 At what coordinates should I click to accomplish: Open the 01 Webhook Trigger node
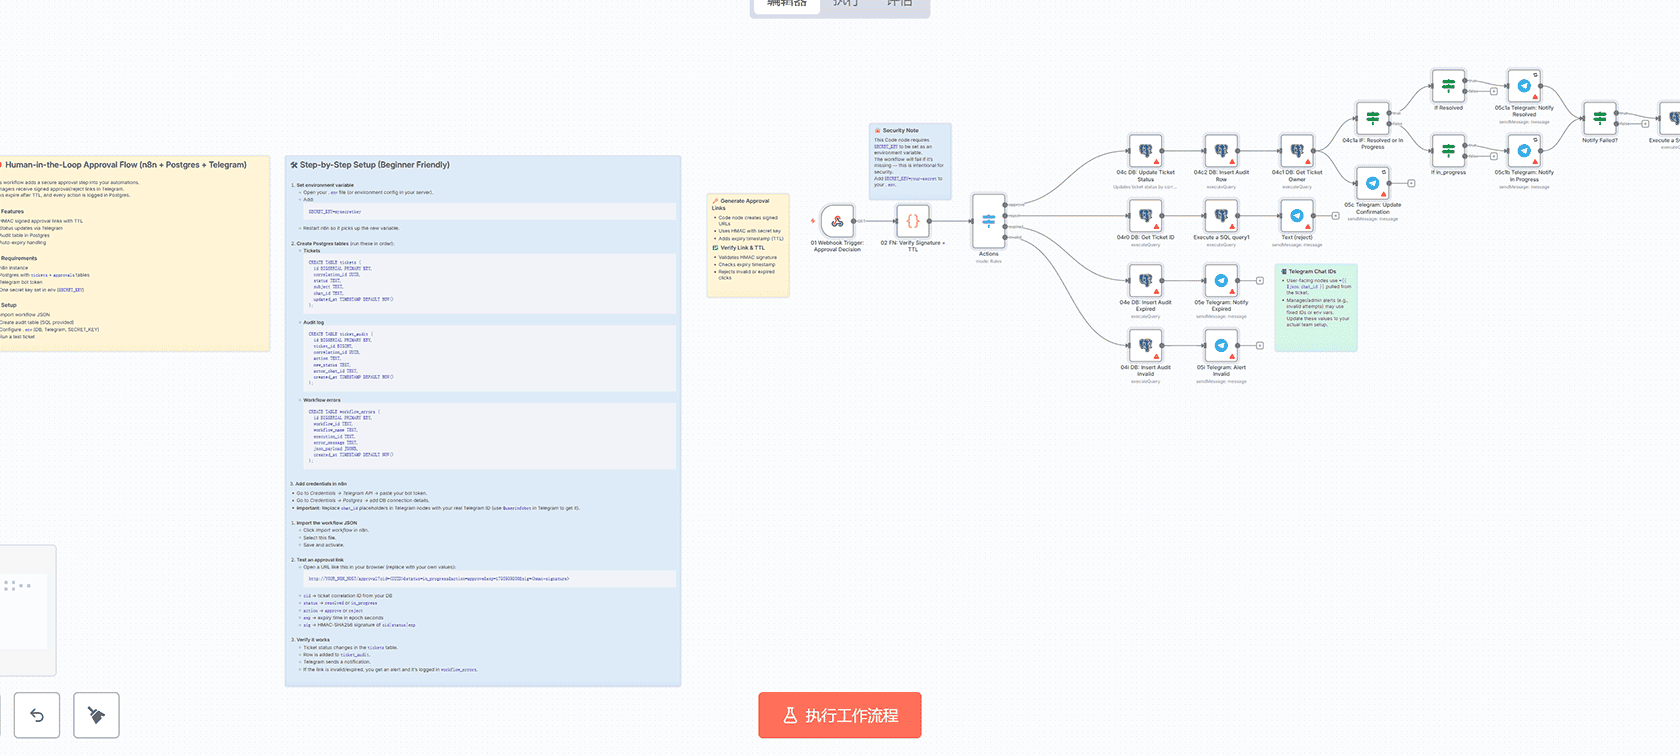click(x=837, y=221)
